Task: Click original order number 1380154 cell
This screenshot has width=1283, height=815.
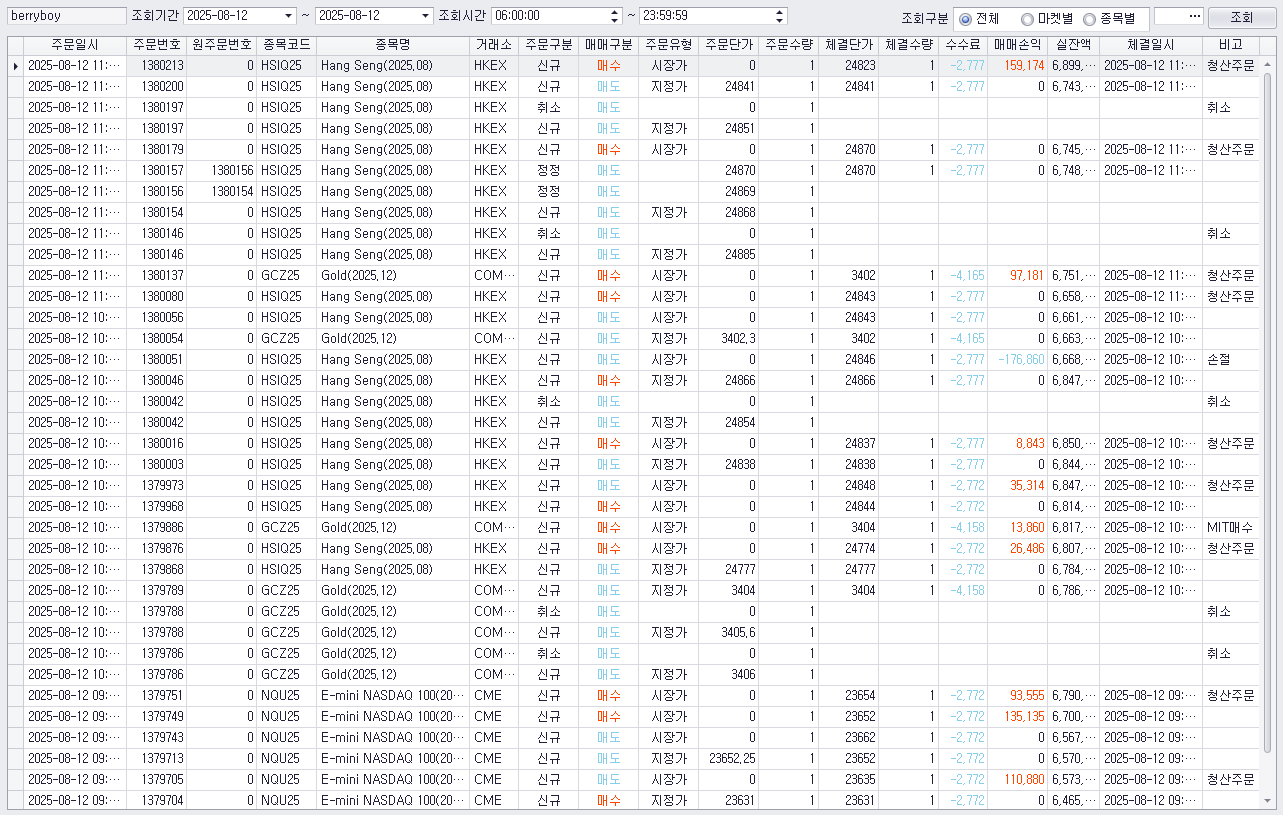Action: click(x=221, y=191)
